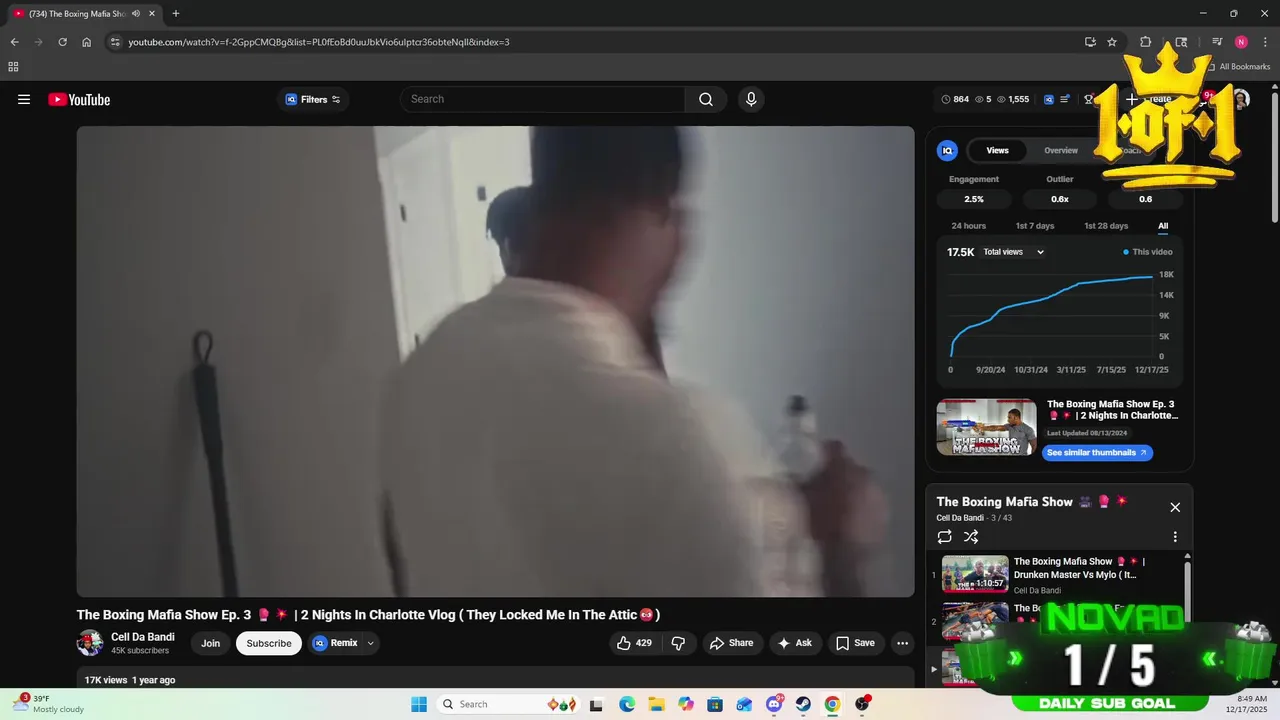Focus the YouTube search box
Image resolution: width=1280 pixels, height=720 pixels.
pos(543,99)
